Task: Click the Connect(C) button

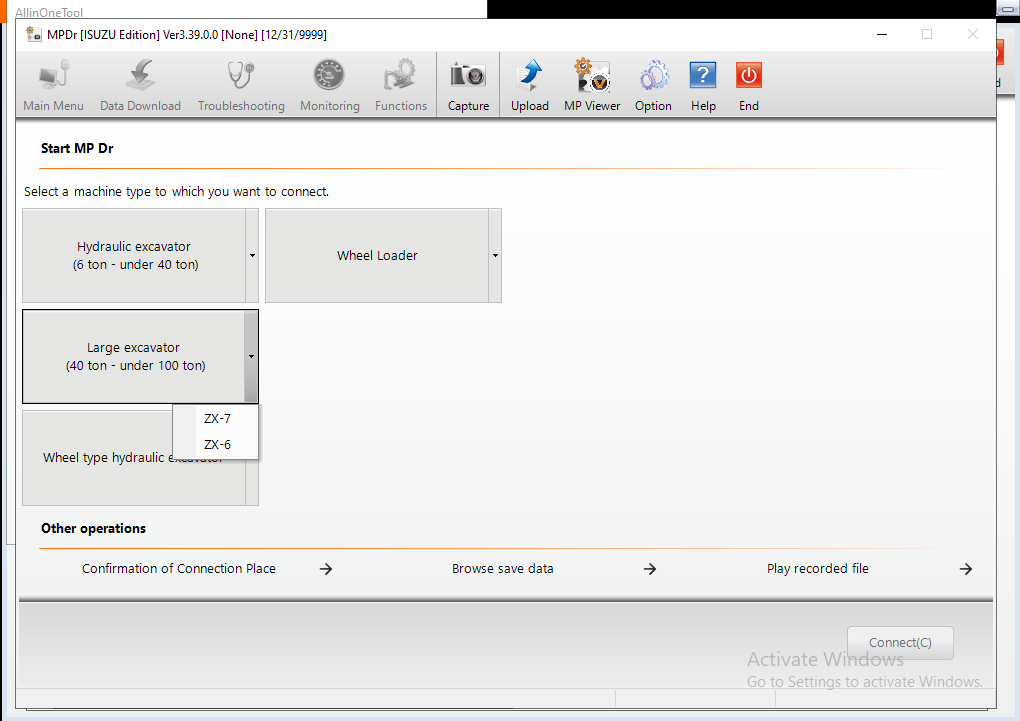Action: tap(900, 643)
